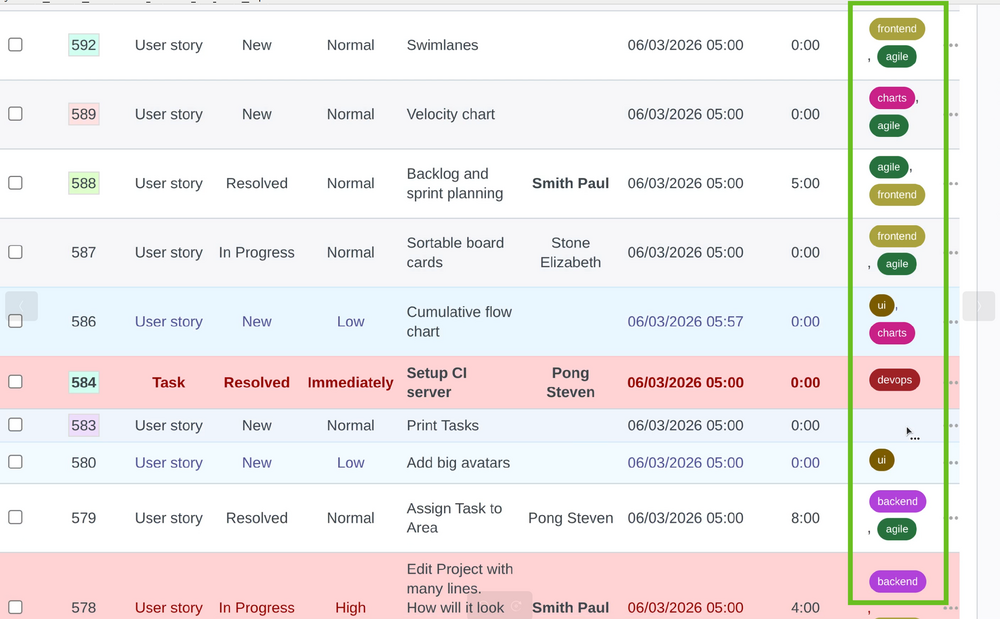Click the 8:00 spent time value

tap(805, 518)
